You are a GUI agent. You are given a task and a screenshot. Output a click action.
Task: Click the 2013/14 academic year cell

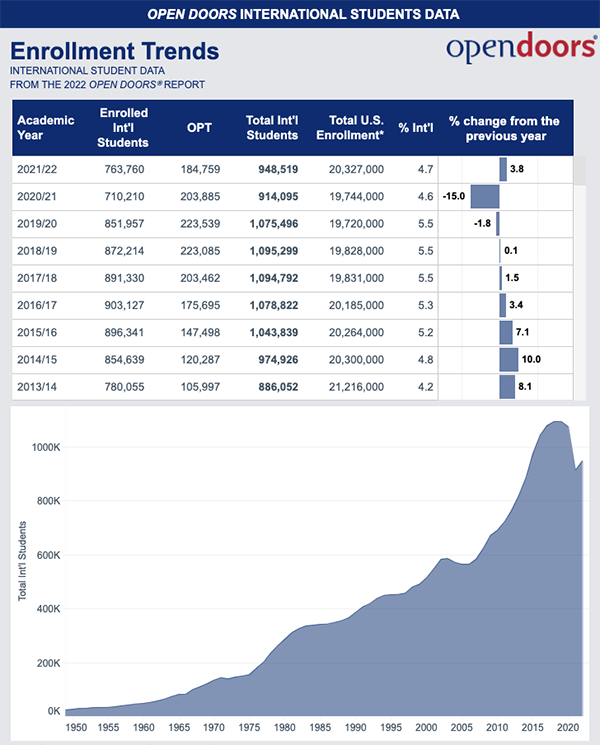click(x=37, y=387)
